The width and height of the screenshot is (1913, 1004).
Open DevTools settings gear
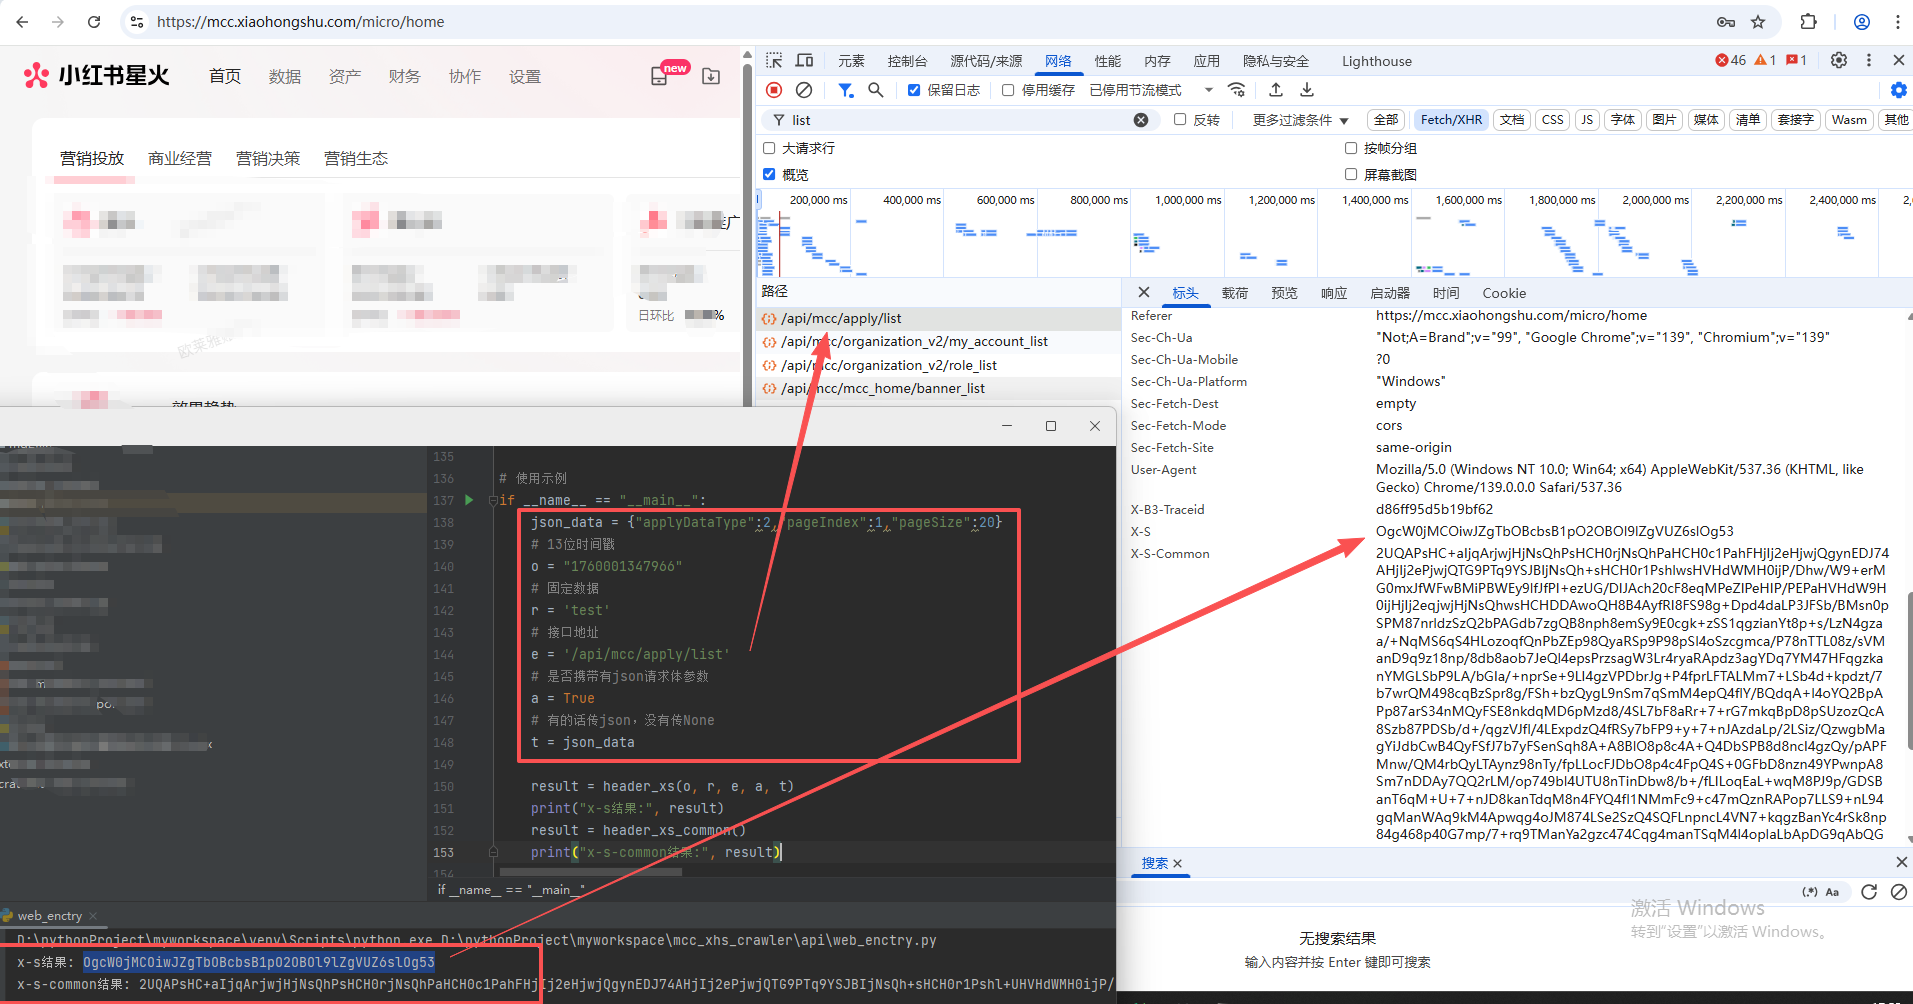[1838, 60]
